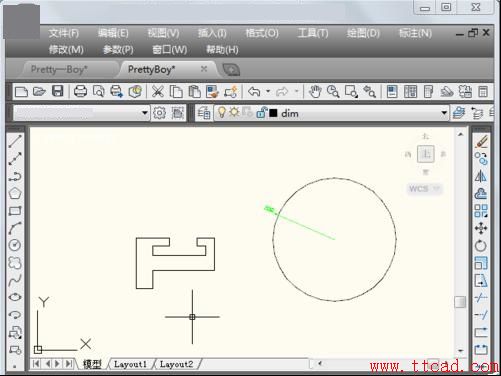The height and width of the screenshot is (376, 501).
Task: Switch to the Layout1 tab
Action: (x=130, y=364)
